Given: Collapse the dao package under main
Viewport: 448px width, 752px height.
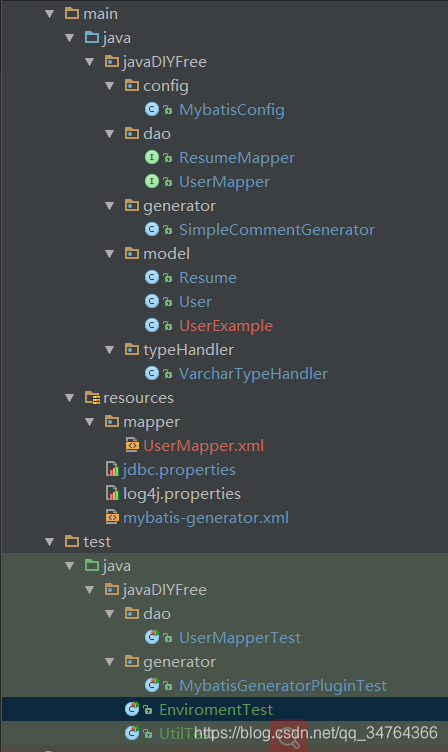Looking at the screenshot, I should [110, 134].
